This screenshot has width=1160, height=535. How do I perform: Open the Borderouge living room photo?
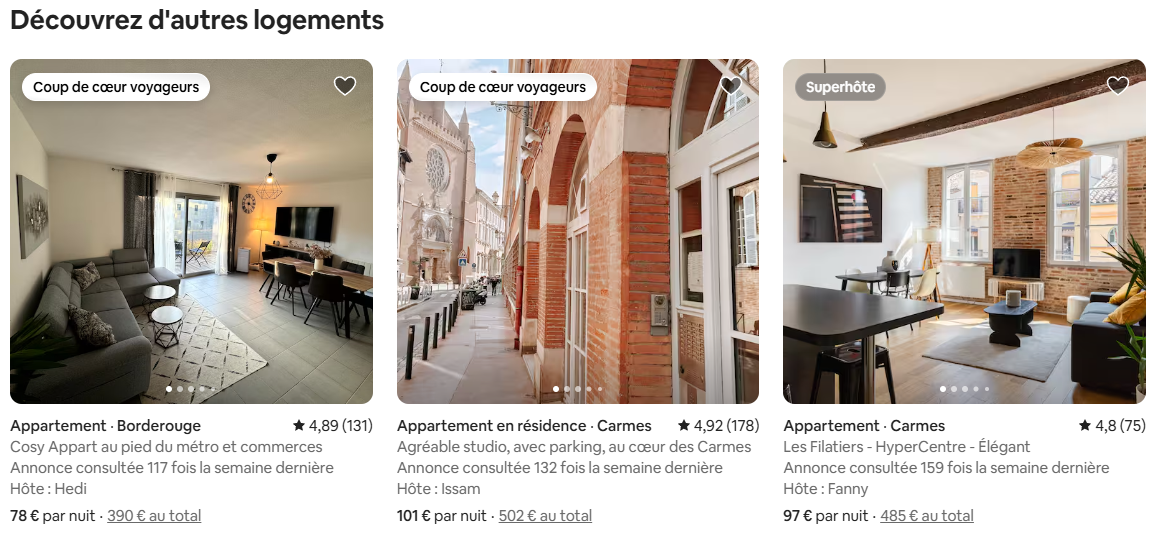pyautogui.click(x=192, y=231)
